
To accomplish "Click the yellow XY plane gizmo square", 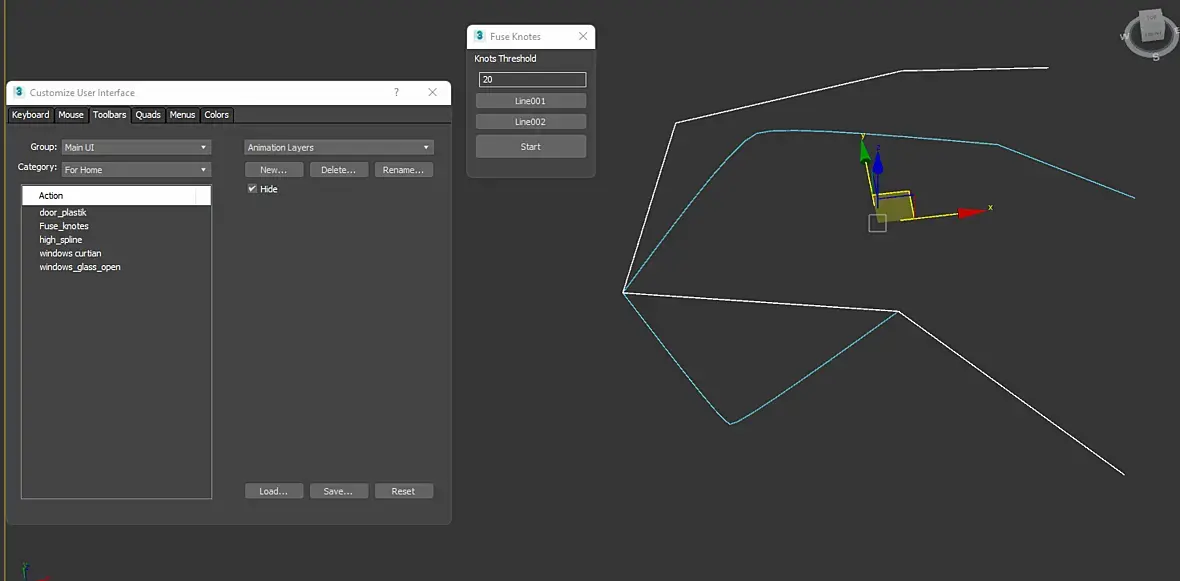I will point(894,207).
